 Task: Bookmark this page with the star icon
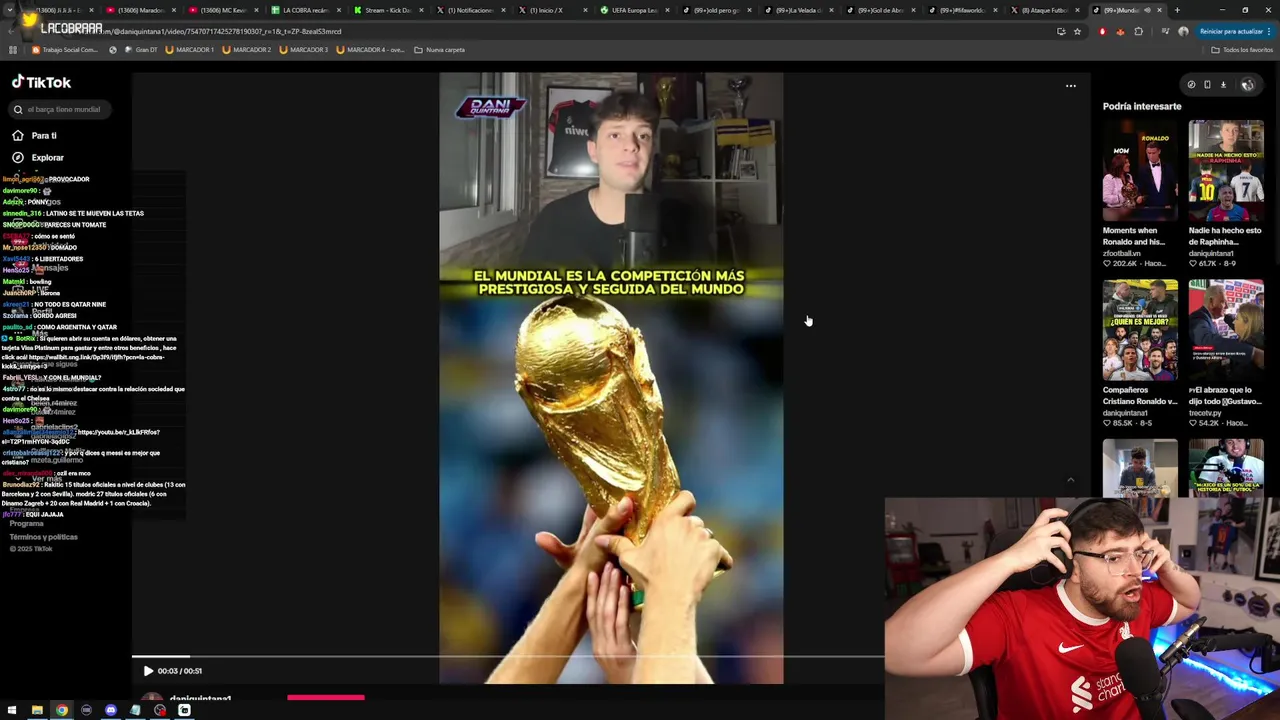click(x=1077, y=31)
